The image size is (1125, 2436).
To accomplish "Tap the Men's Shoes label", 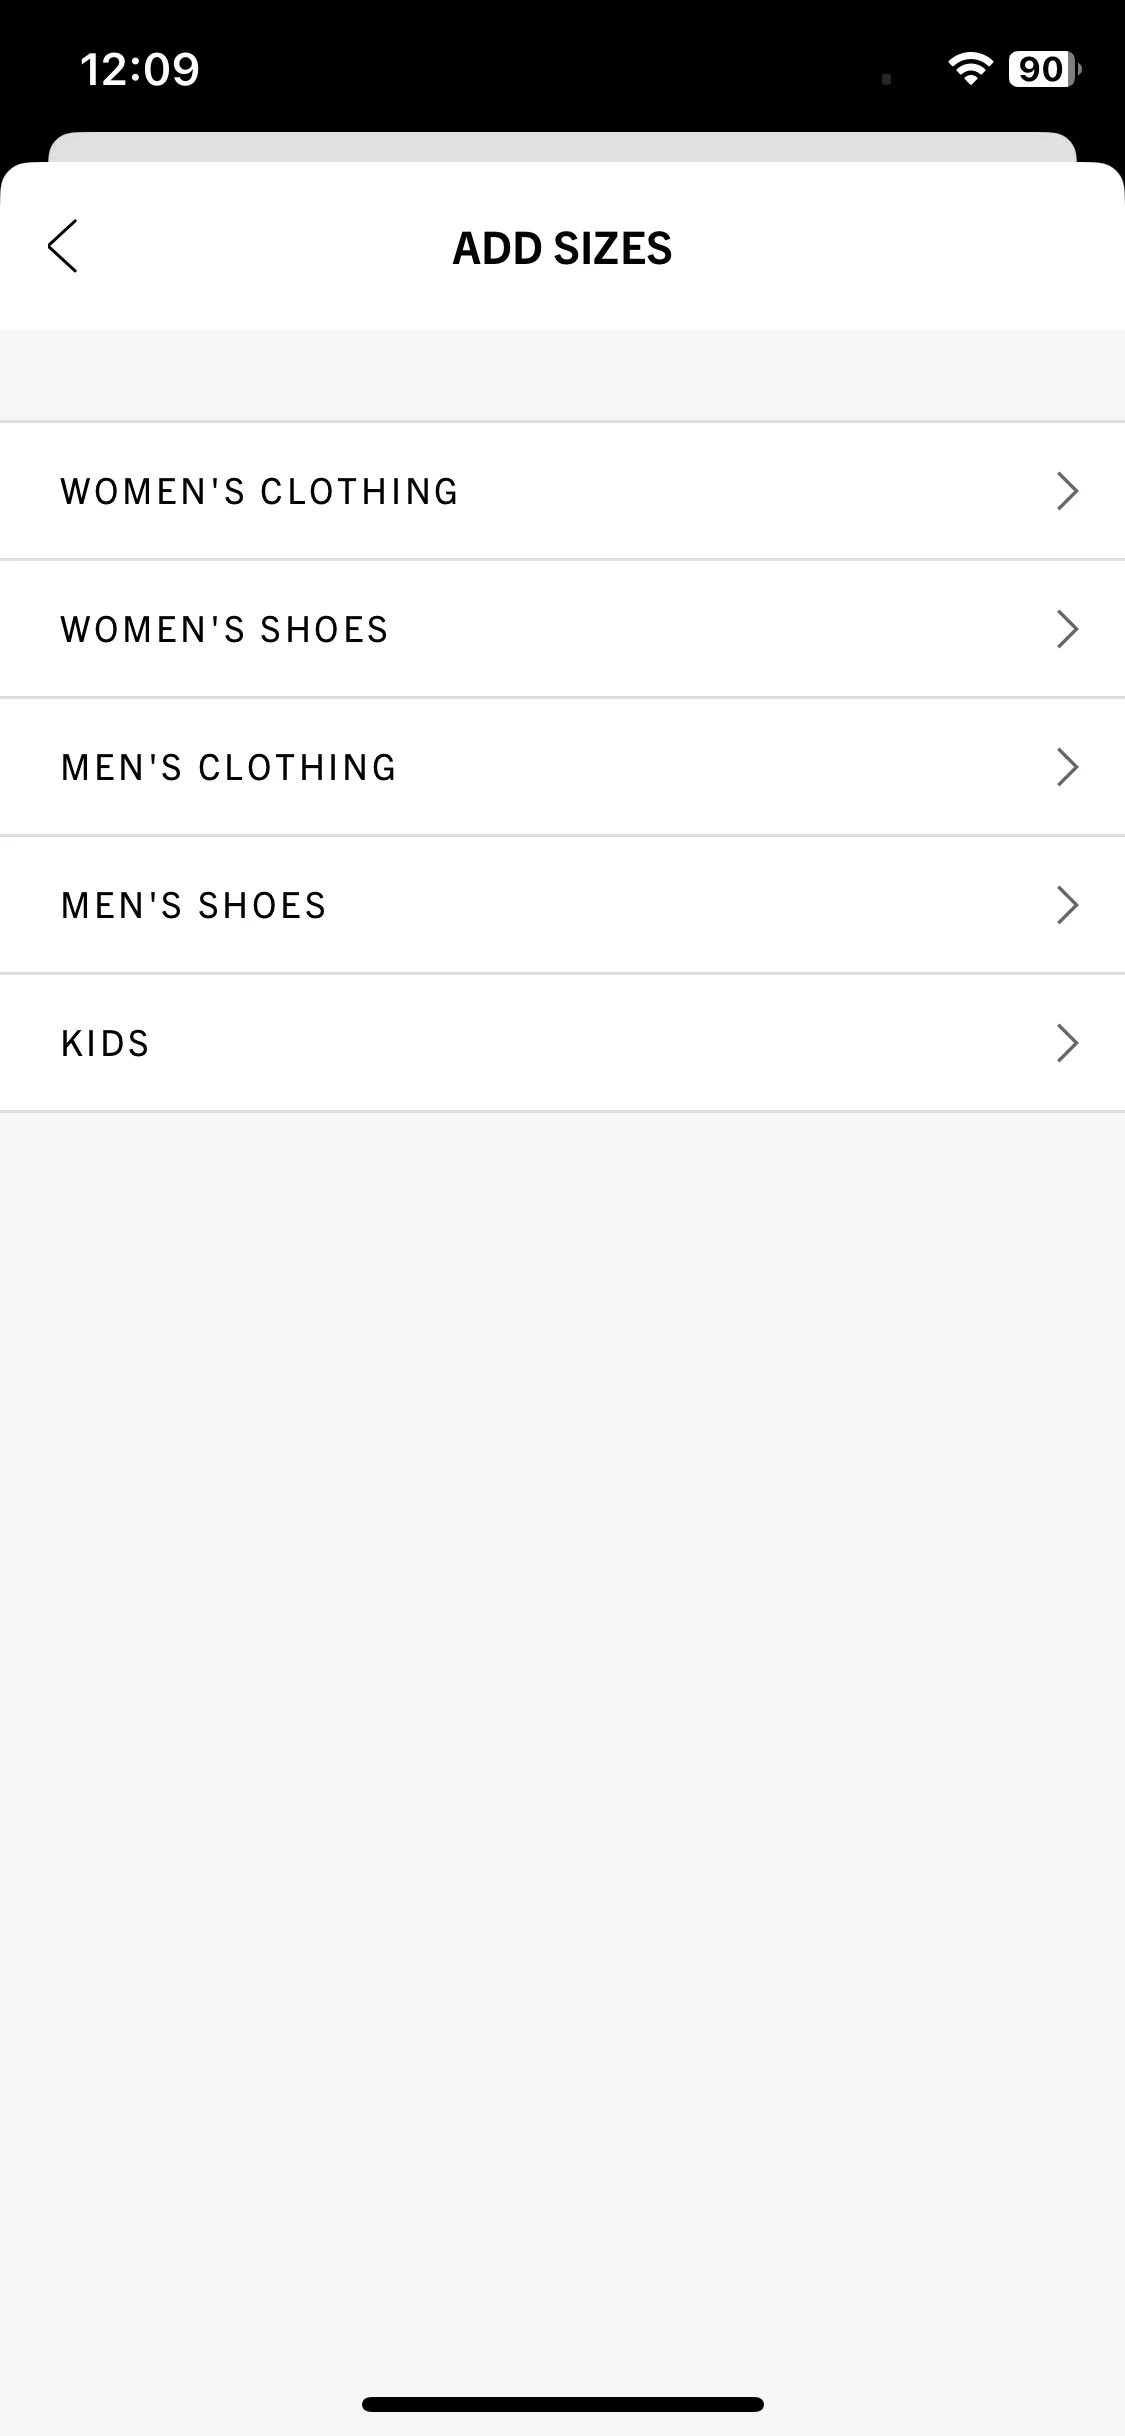I will click(194, 906).
